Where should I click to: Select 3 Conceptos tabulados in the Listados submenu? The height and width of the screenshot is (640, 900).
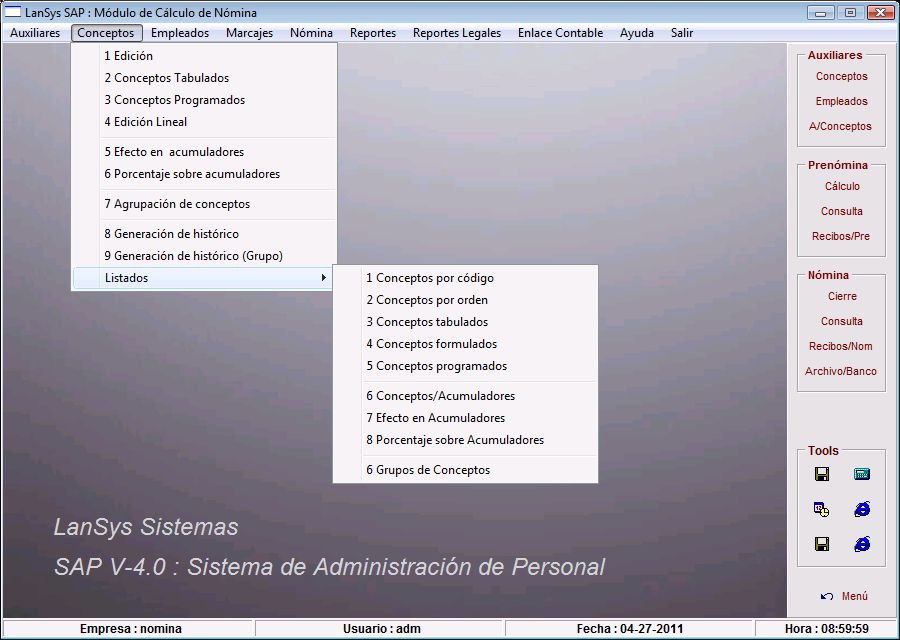tap(465, 322)
